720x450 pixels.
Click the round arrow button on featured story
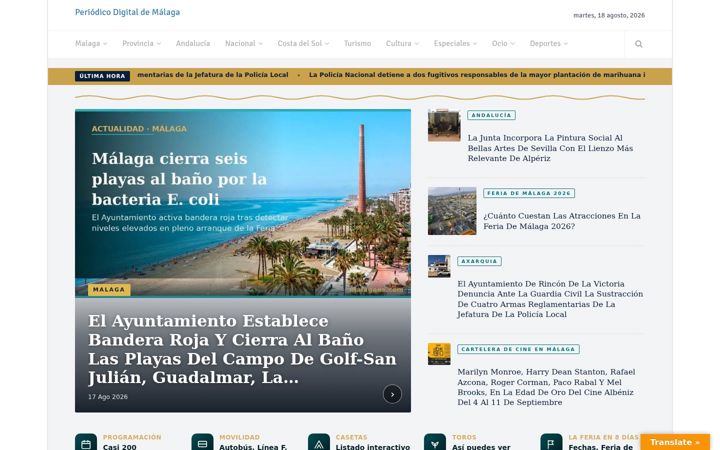(392, 394)
